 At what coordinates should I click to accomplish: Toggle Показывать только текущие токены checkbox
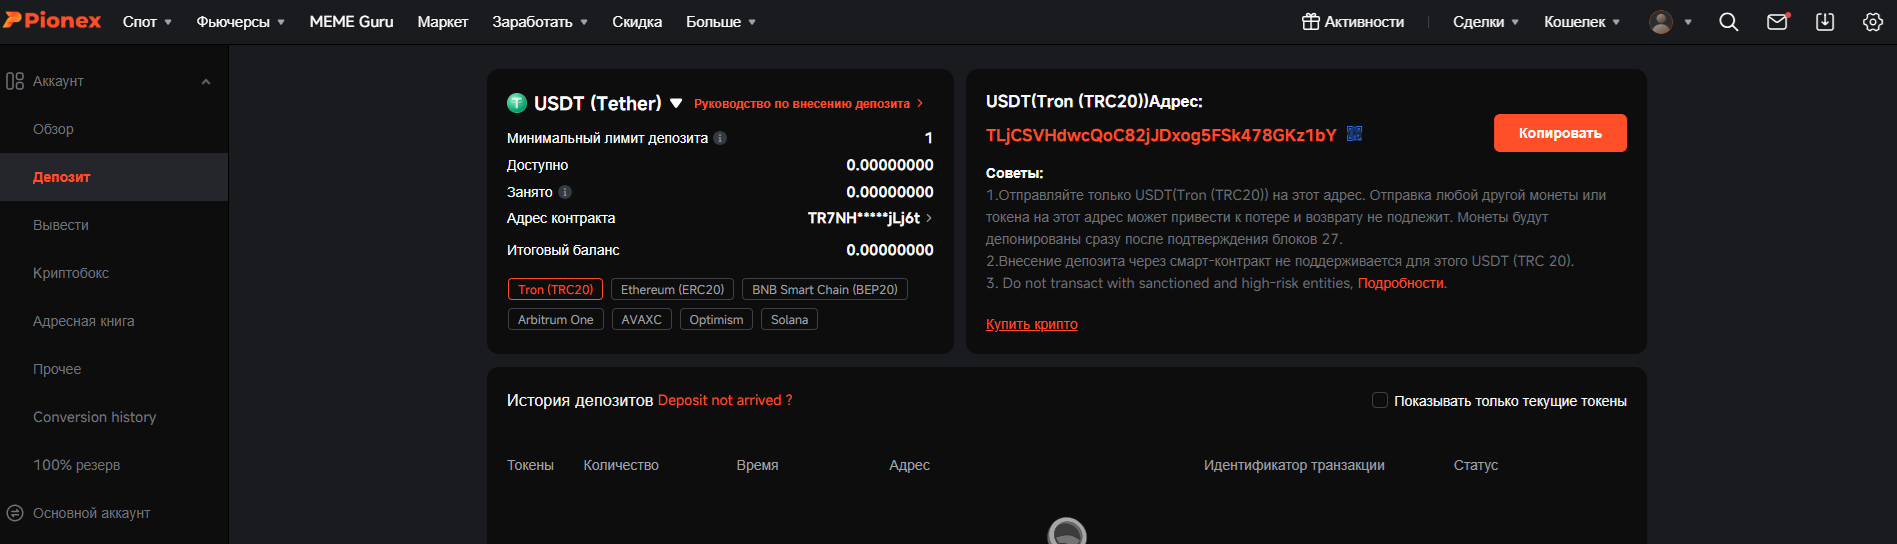(1380, 400)
